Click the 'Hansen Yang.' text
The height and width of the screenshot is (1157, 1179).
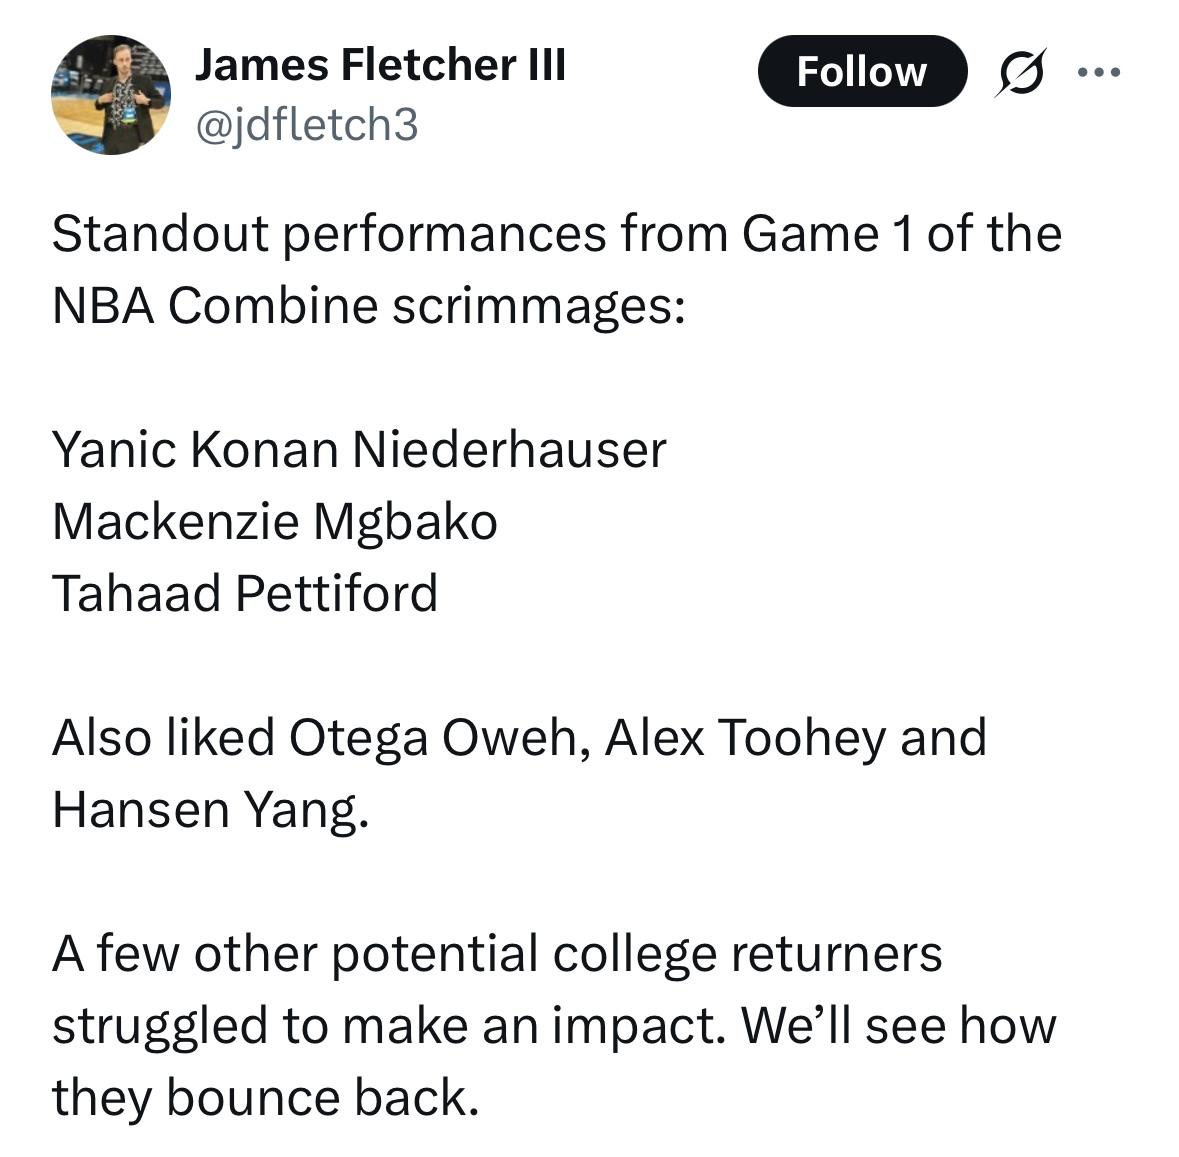(x=211, y=810)
